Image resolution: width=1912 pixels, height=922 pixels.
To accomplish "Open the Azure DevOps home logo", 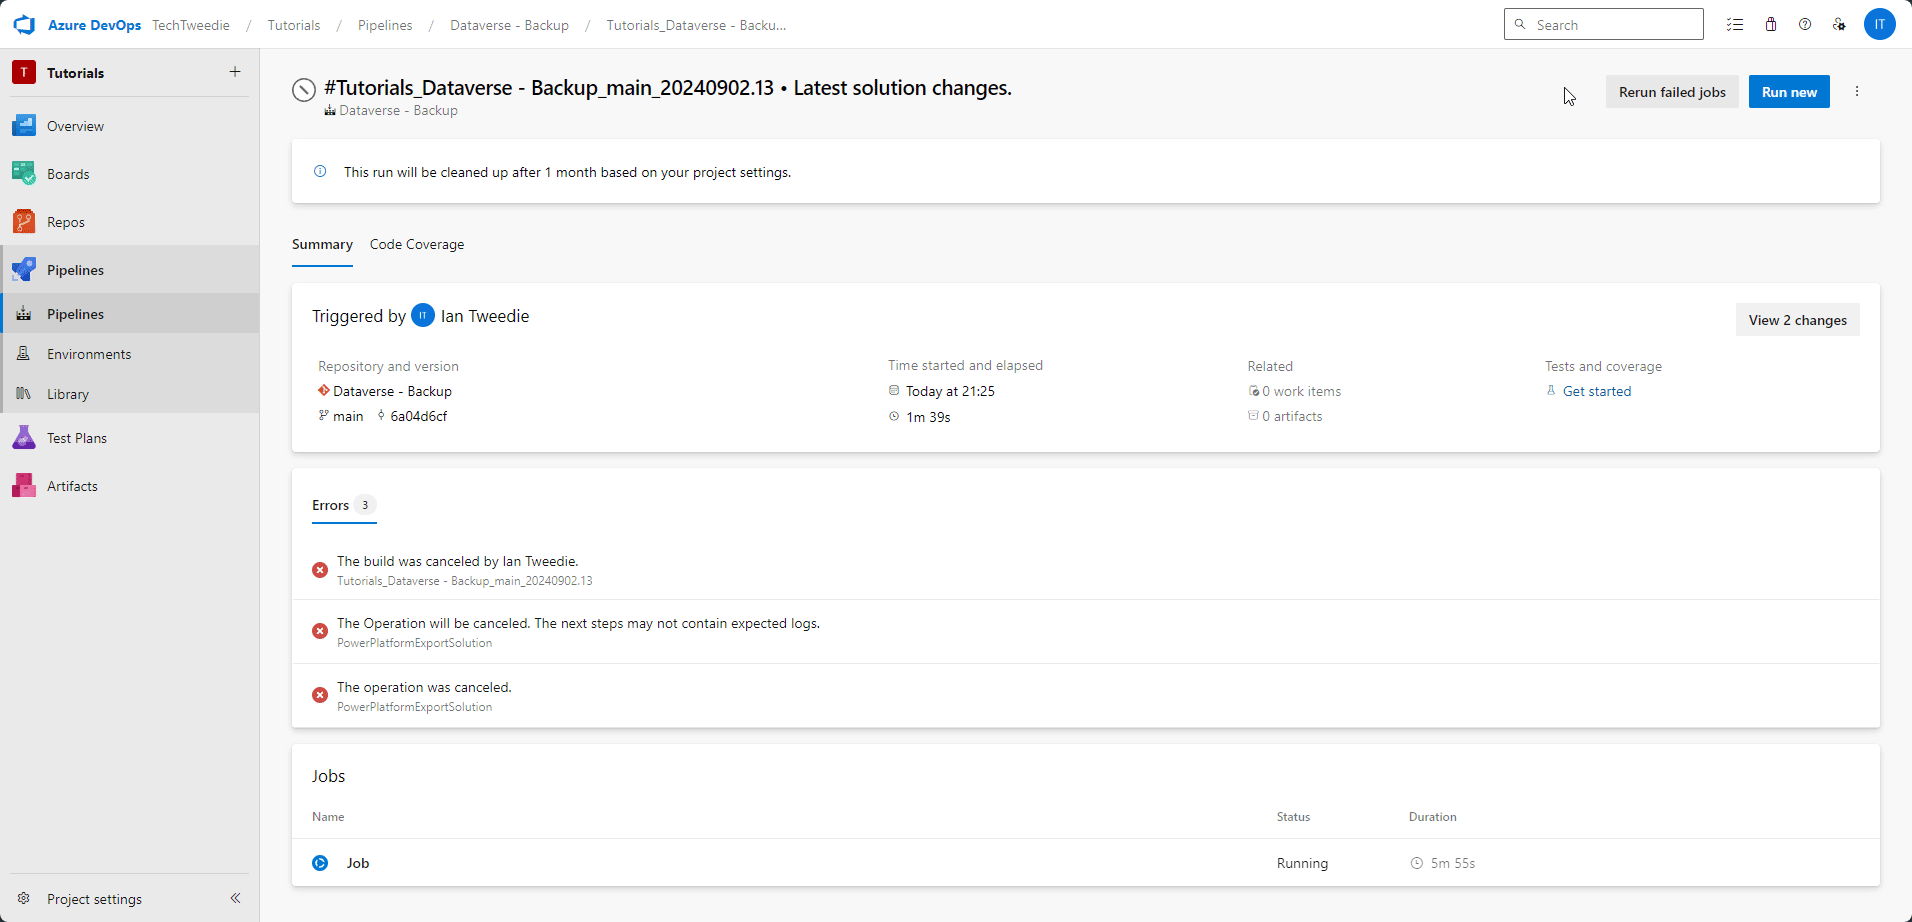I will 24,24.
